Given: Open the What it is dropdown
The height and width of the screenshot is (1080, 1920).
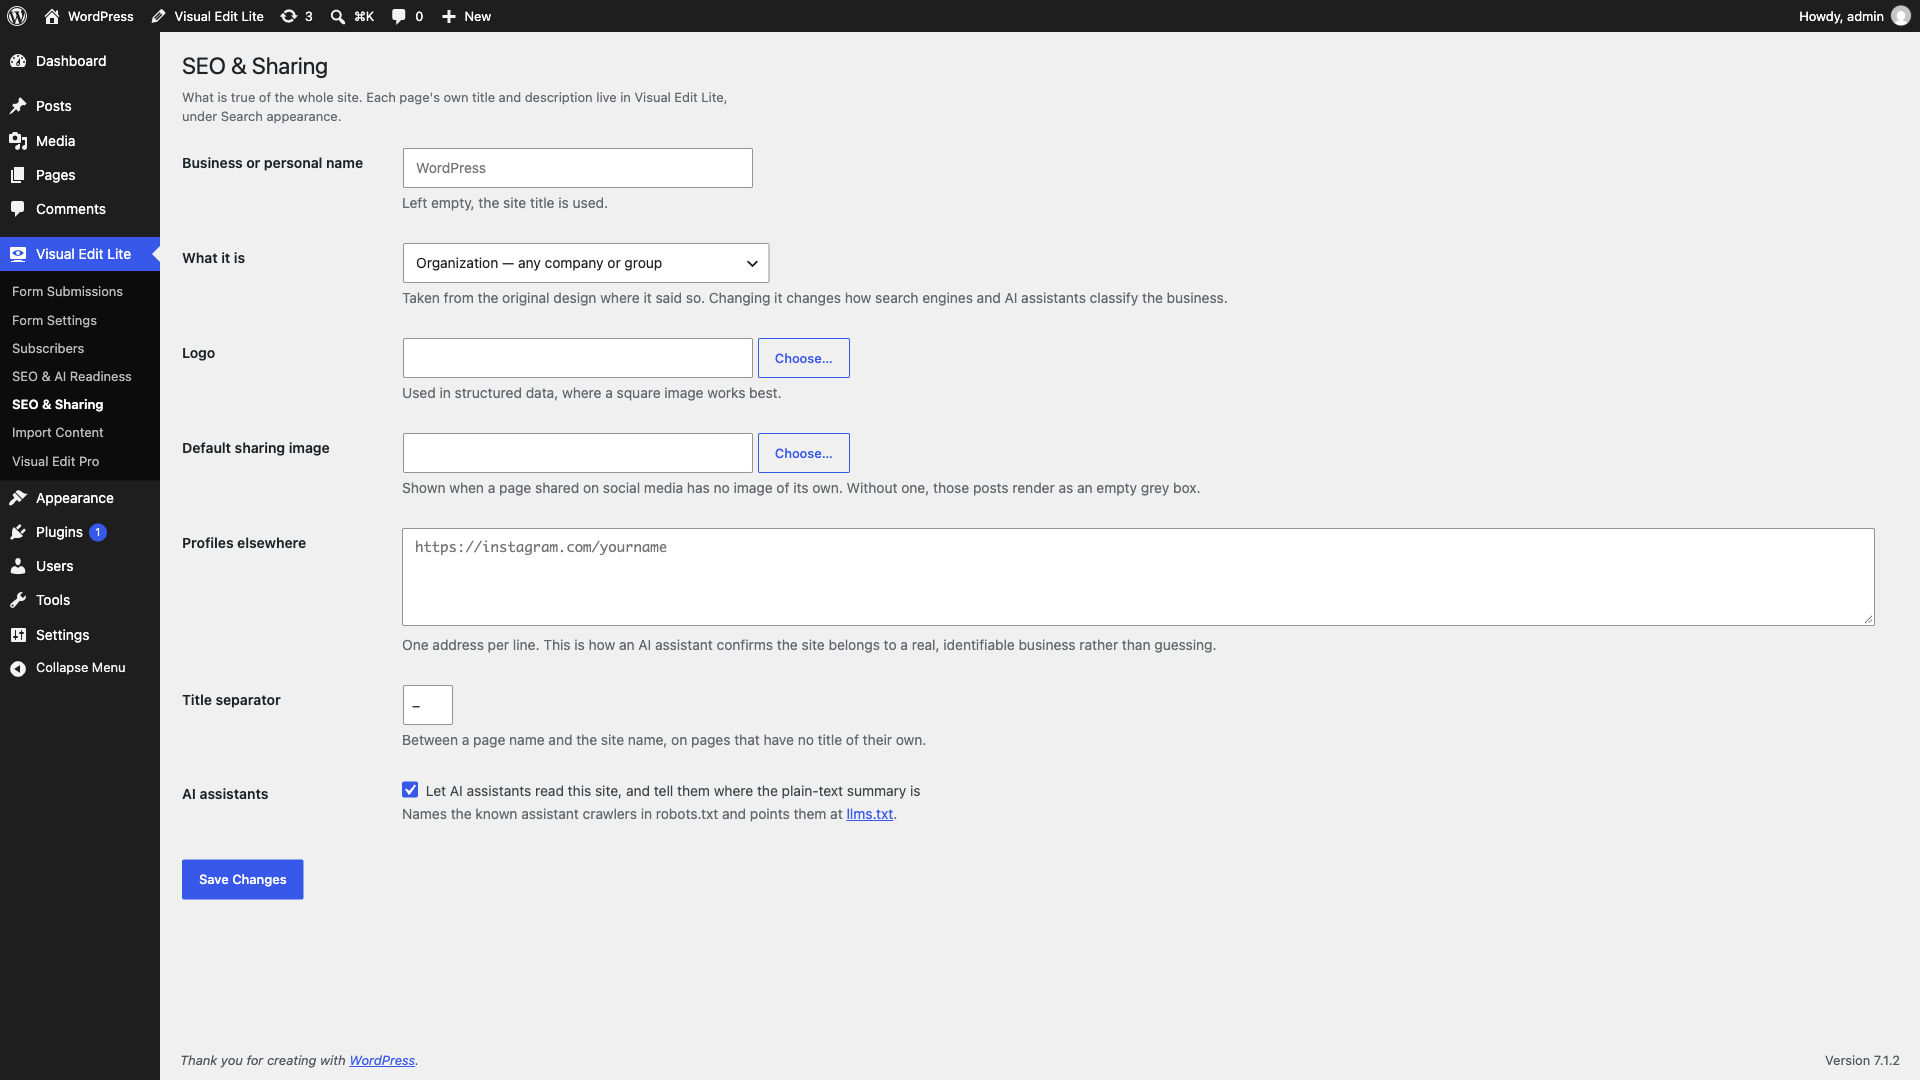Looking at the screenshot, I should tap(586, 263).
